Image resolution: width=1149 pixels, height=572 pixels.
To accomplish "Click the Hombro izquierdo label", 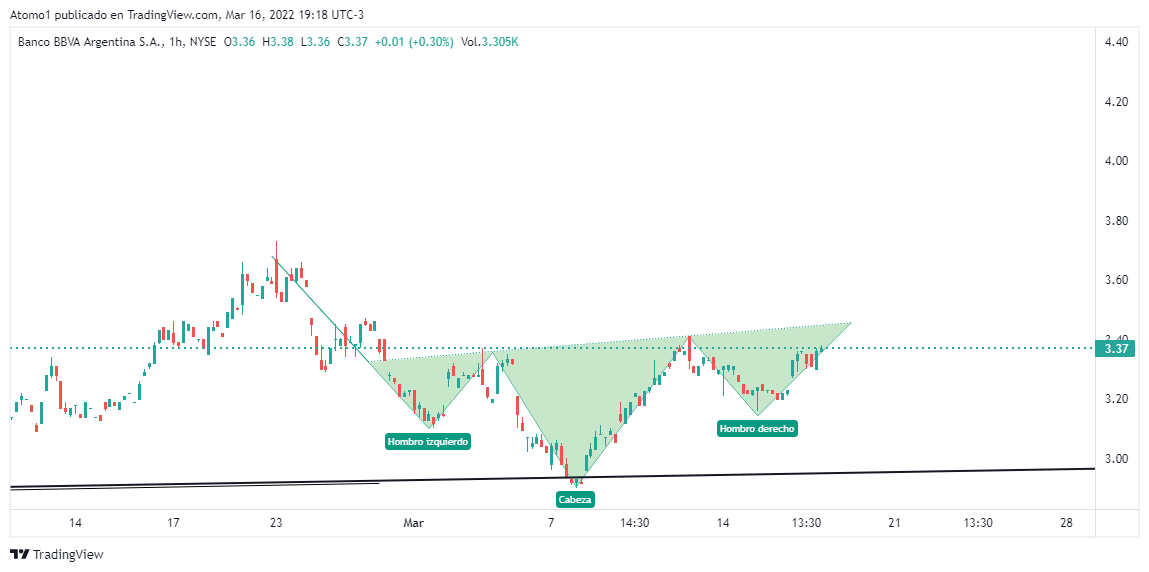I will click(427, 442).
